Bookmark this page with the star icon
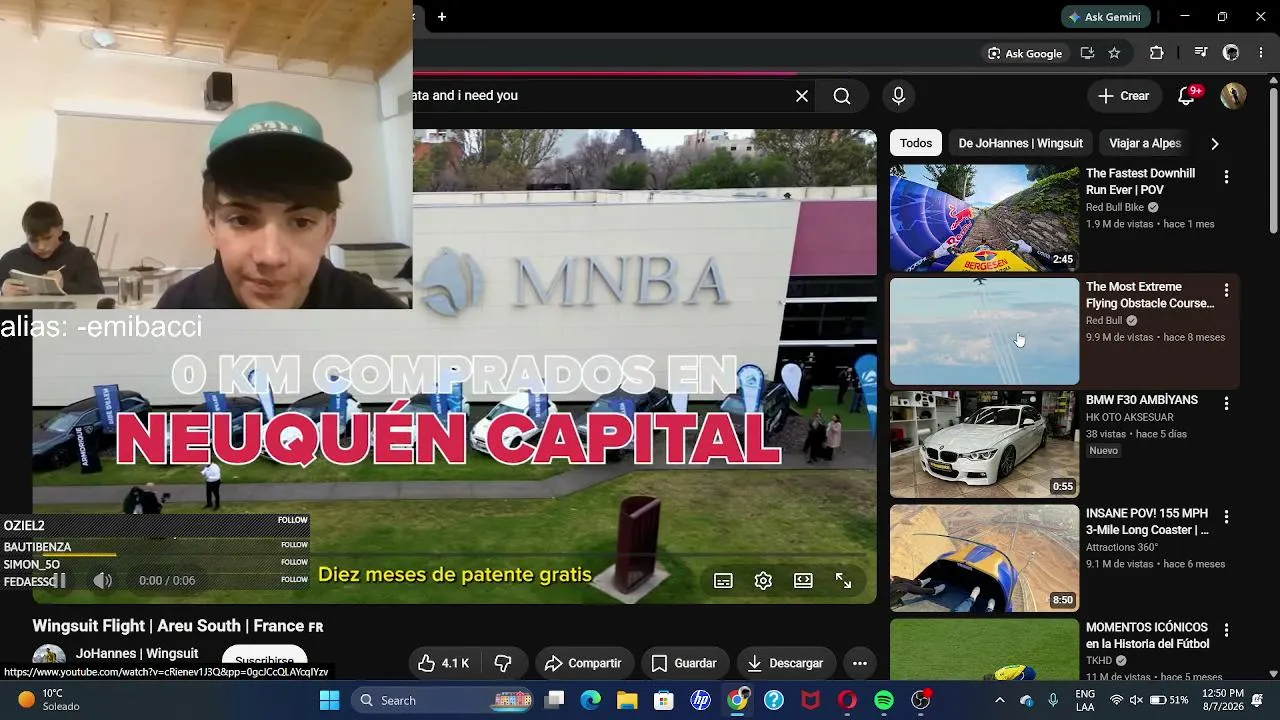The image size is (1280, 720). coord(1114,53)
